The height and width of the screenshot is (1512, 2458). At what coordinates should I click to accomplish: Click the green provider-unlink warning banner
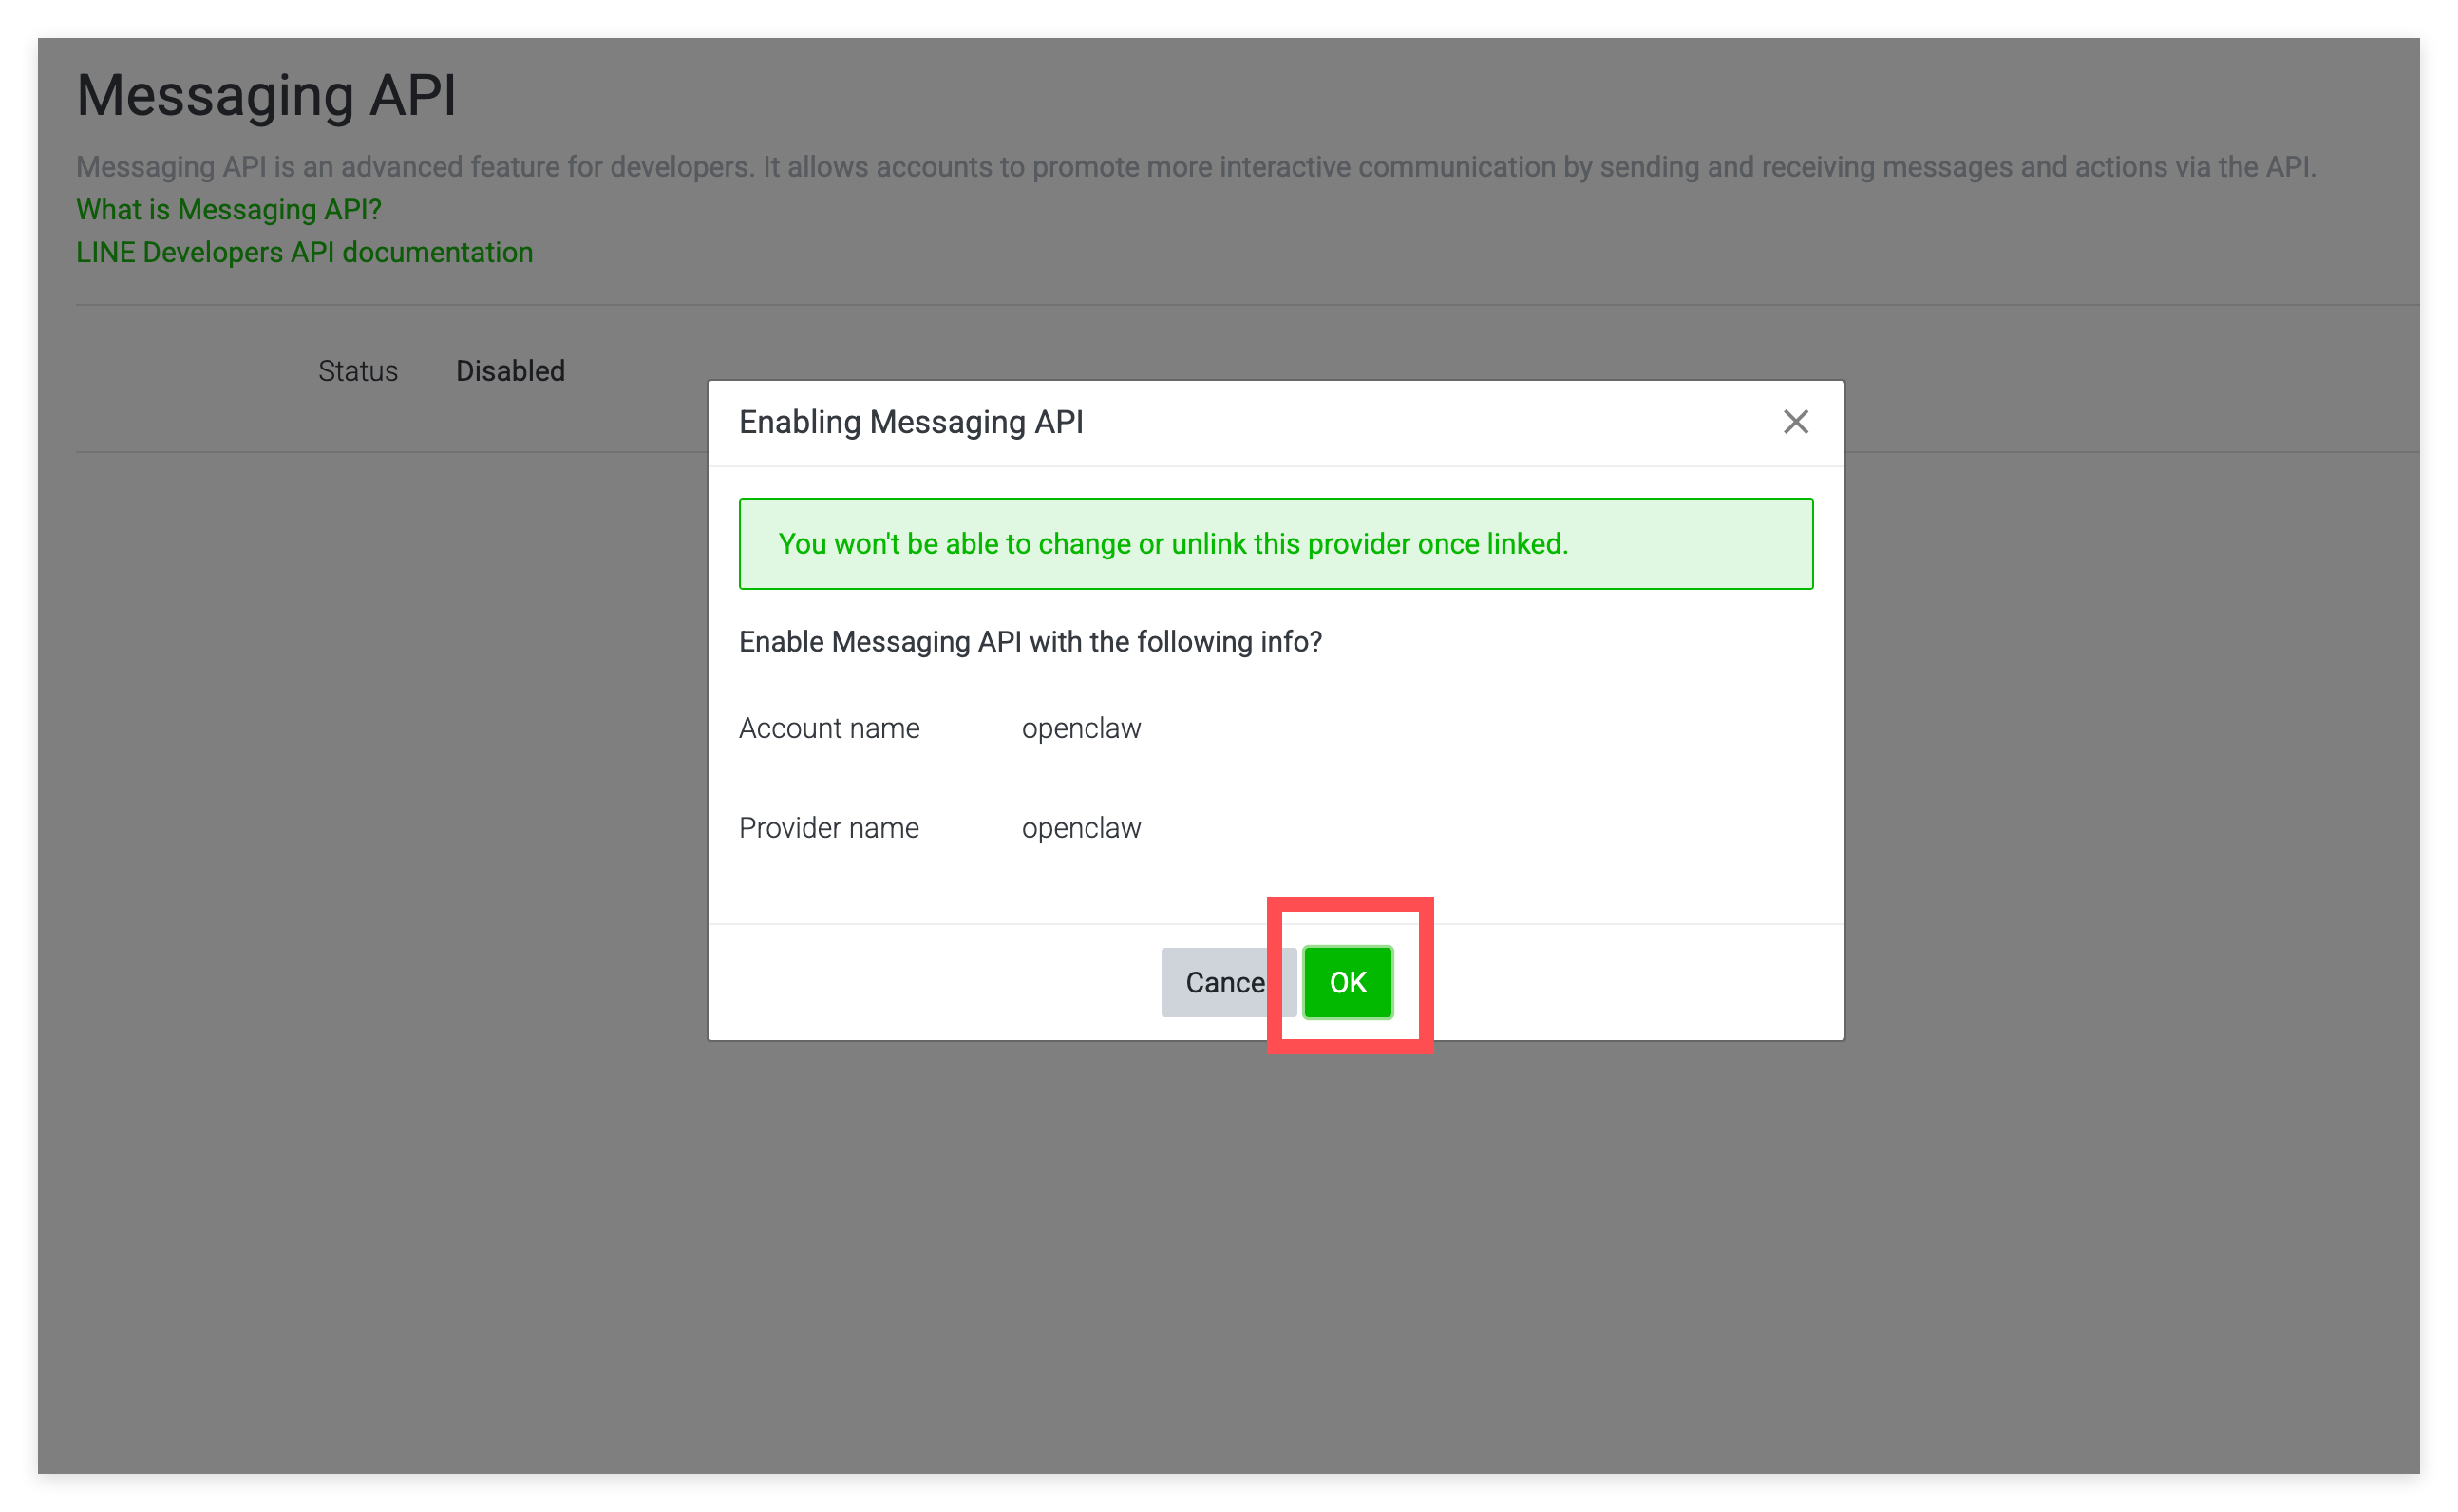(x=1275, y=544)
